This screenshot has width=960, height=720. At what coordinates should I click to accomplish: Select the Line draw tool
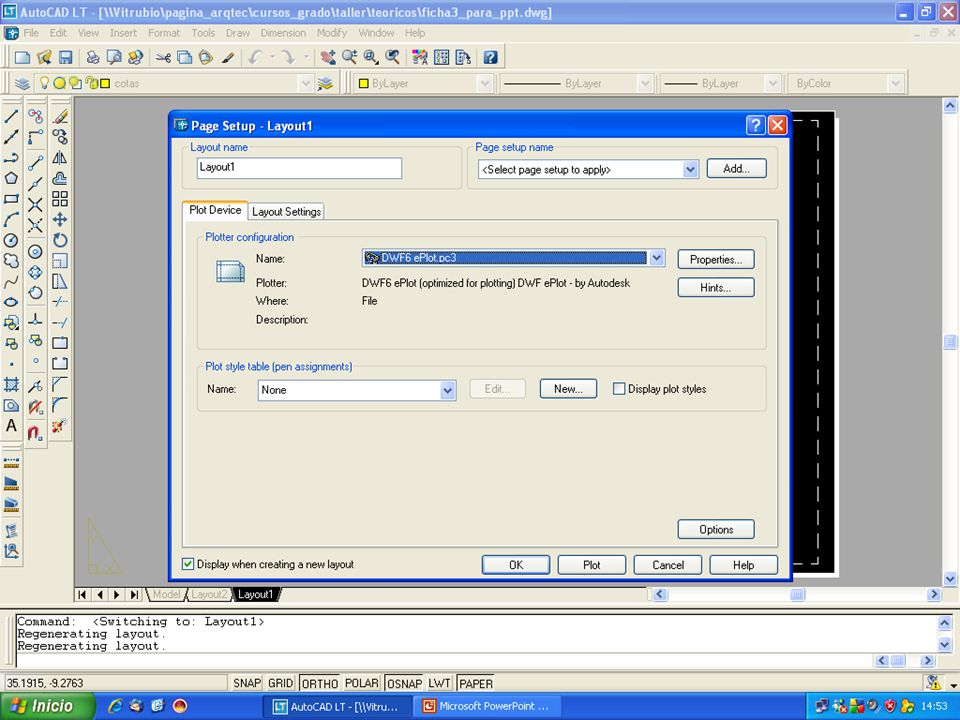[x=11, y=116]
